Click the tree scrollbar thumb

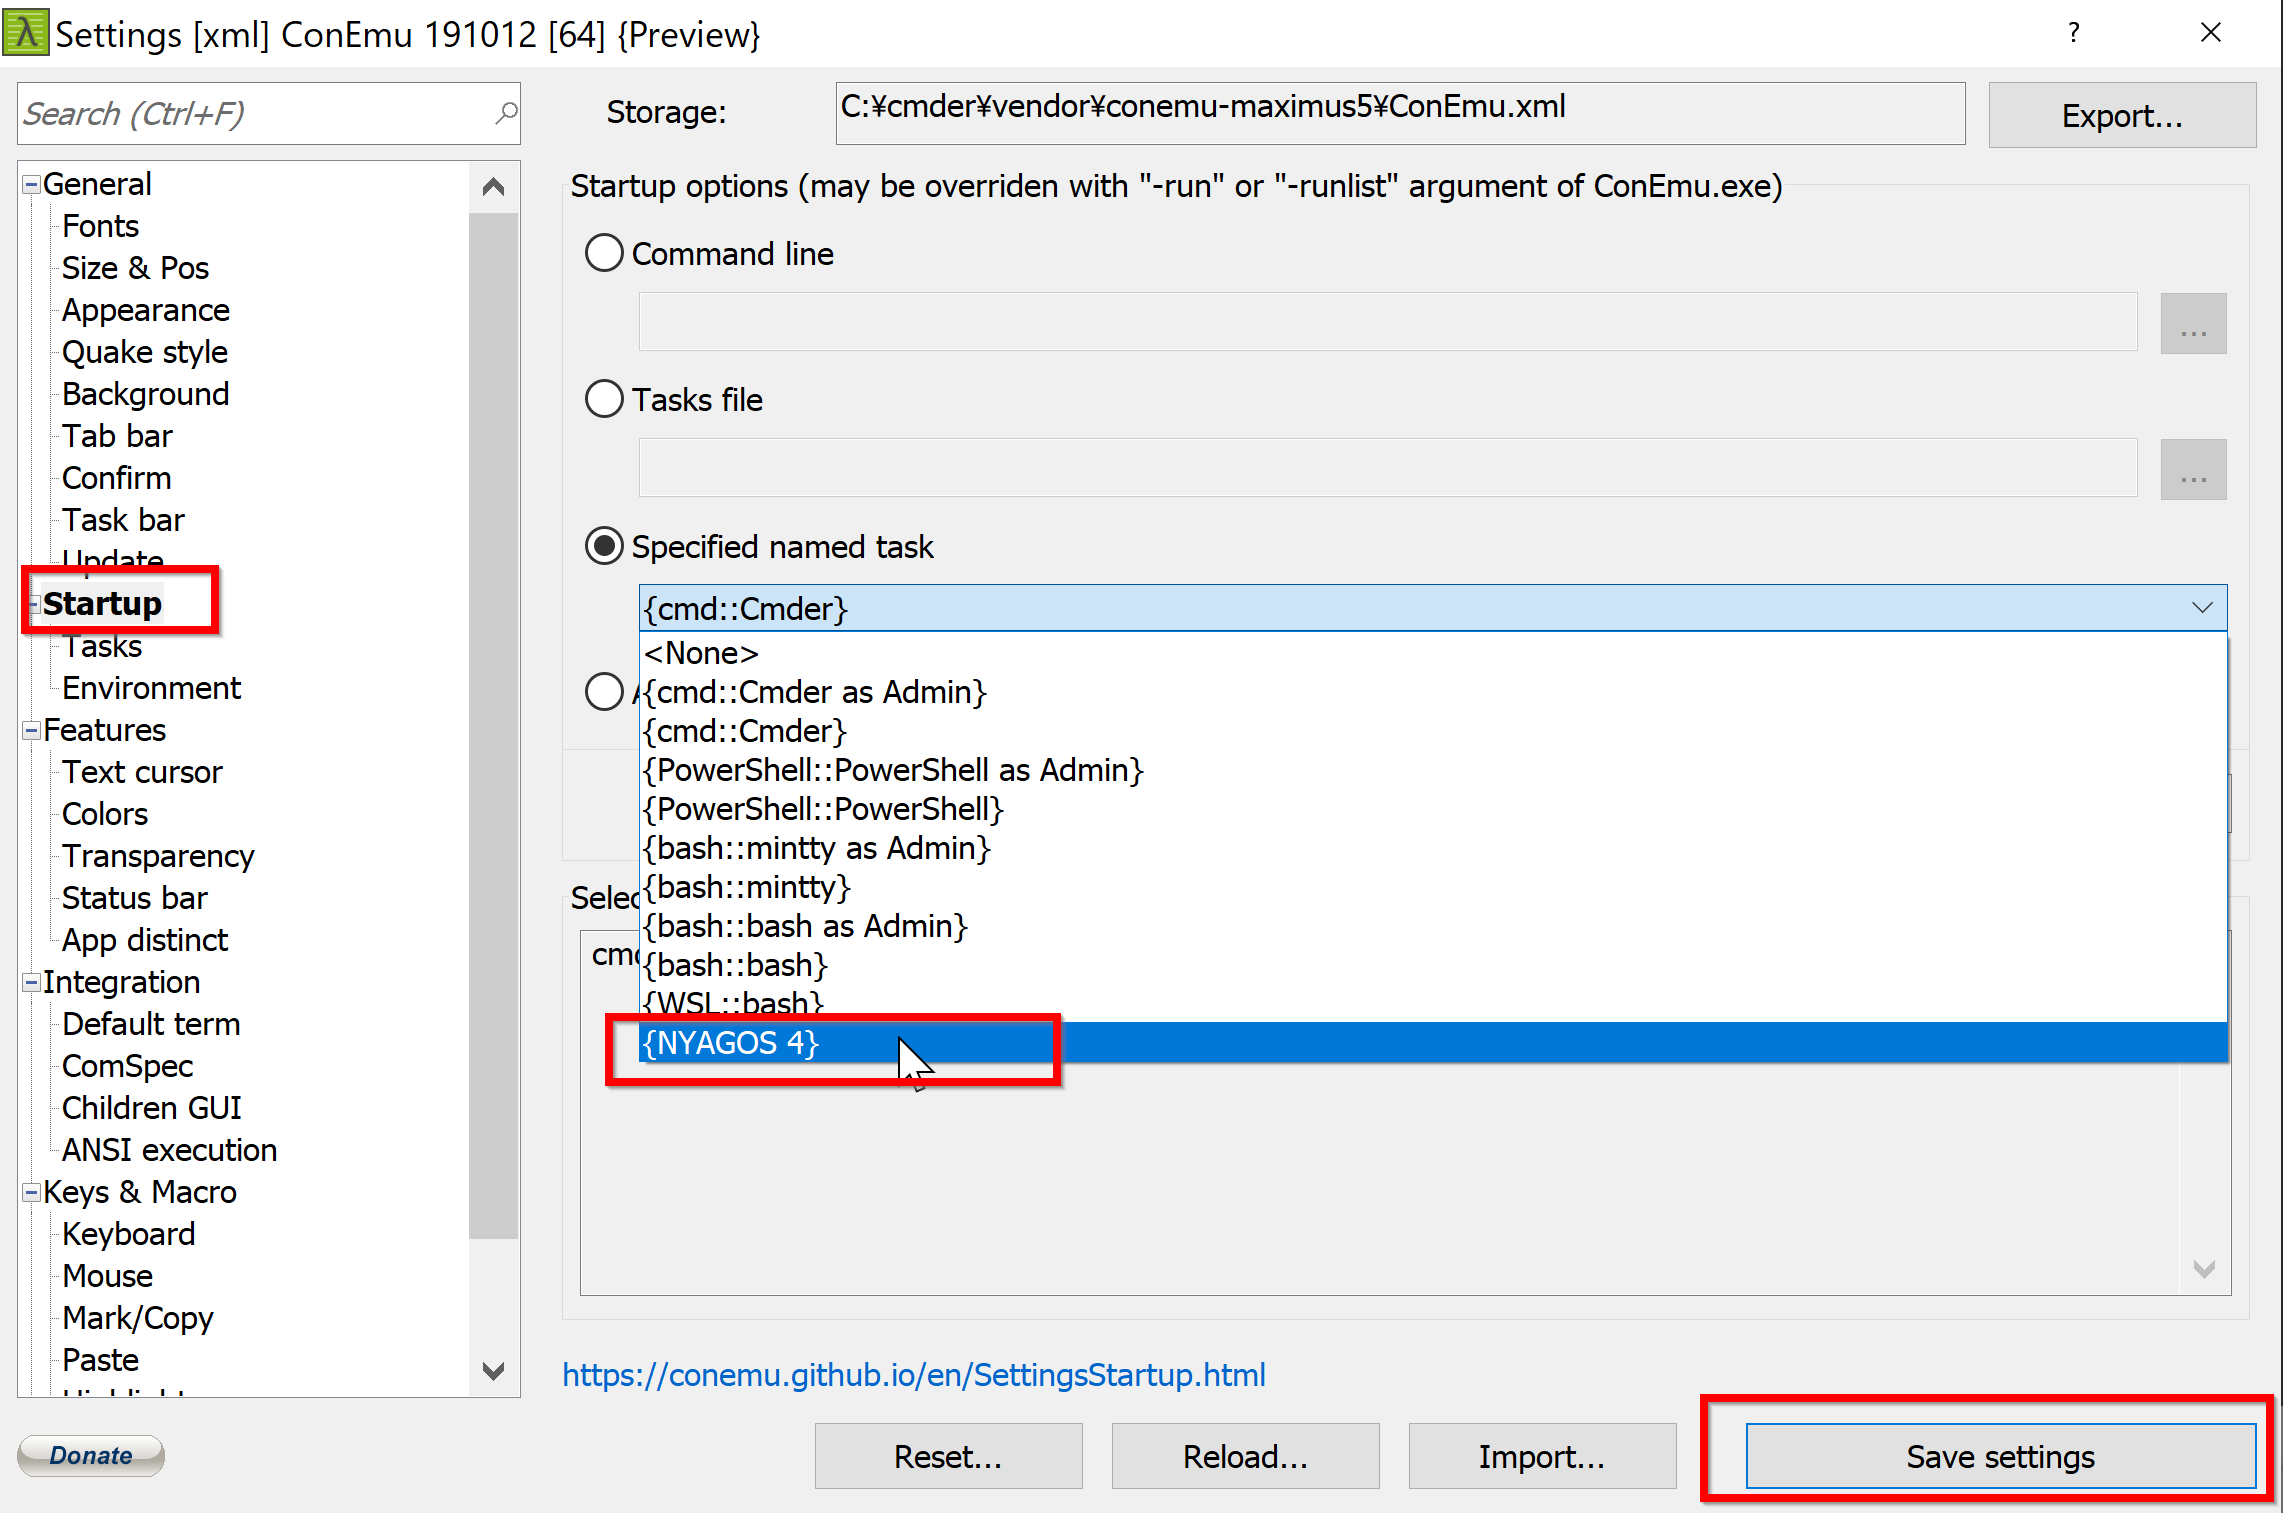[493, 725]
